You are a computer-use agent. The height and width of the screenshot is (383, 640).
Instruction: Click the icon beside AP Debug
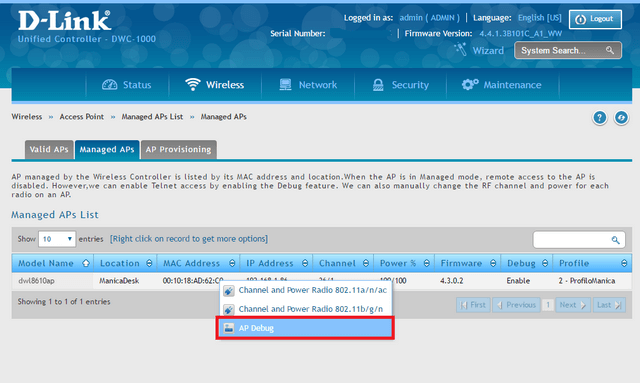tap(229, 328)
